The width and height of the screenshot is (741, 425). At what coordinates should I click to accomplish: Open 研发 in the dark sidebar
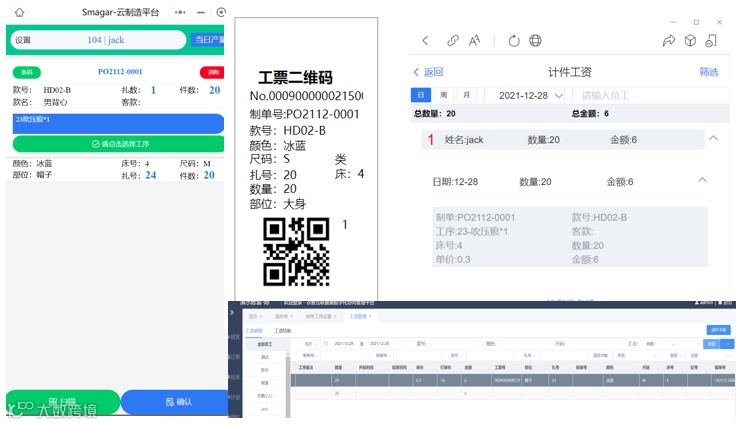coord(235,337)
